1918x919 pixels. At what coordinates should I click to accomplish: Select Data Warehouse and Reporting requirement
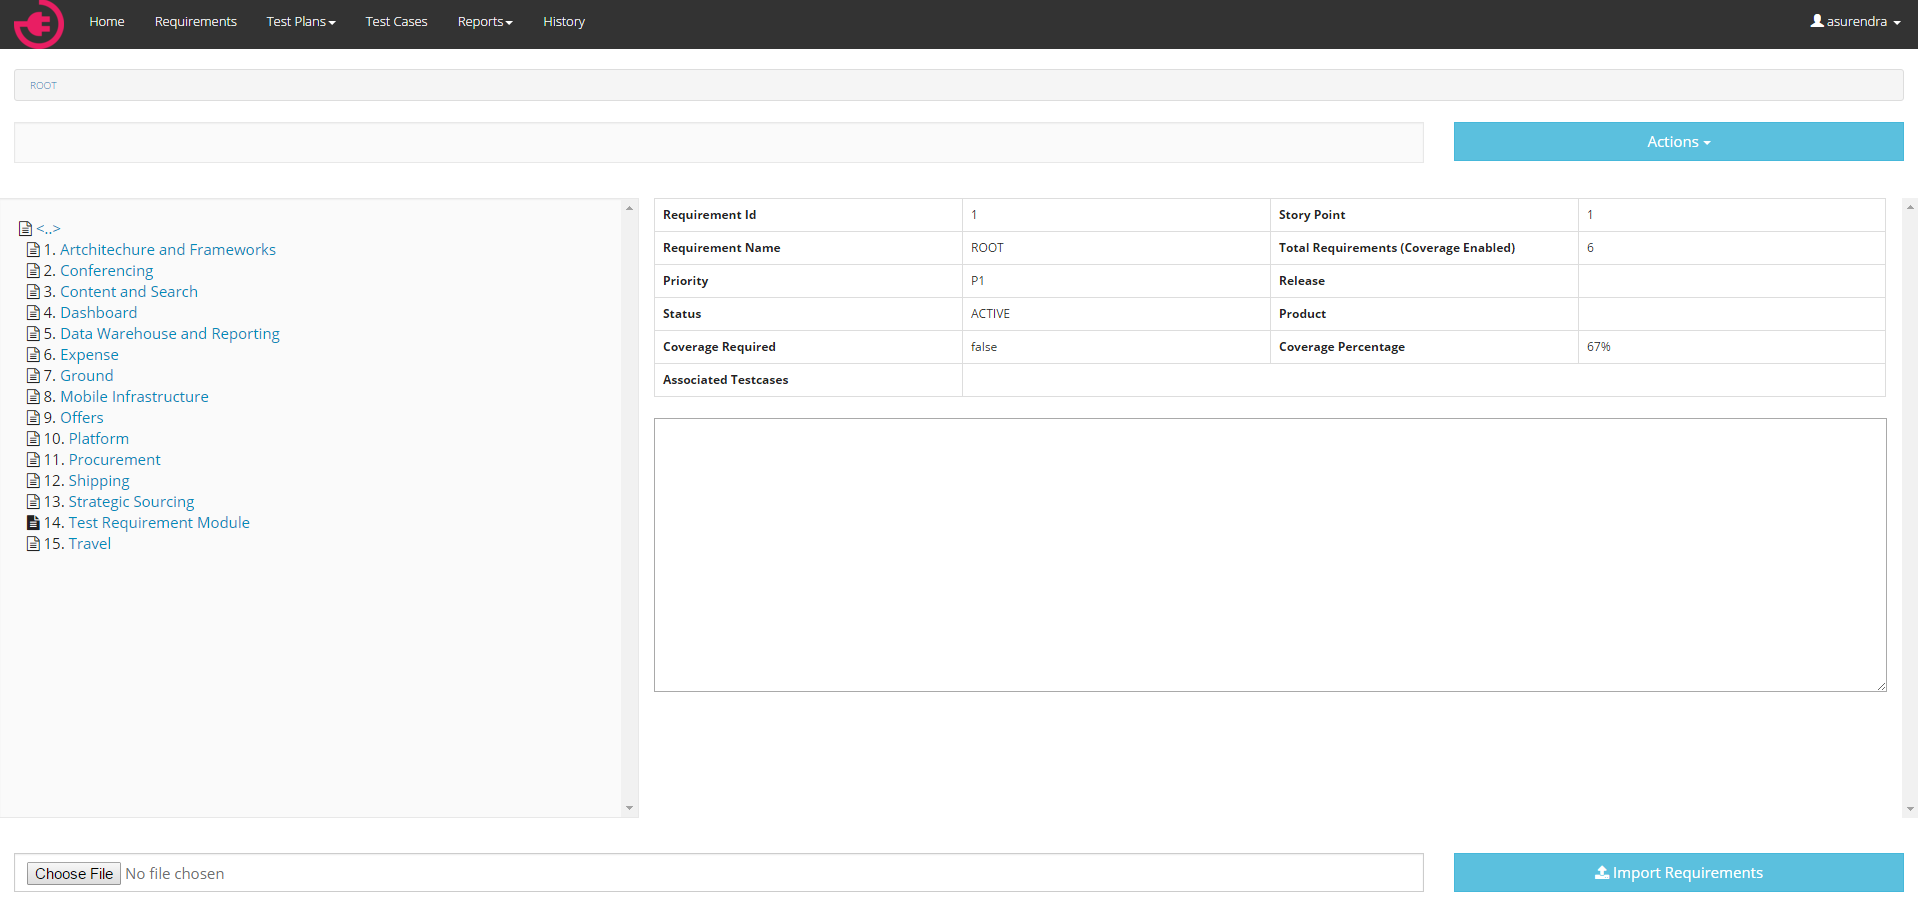170,334
